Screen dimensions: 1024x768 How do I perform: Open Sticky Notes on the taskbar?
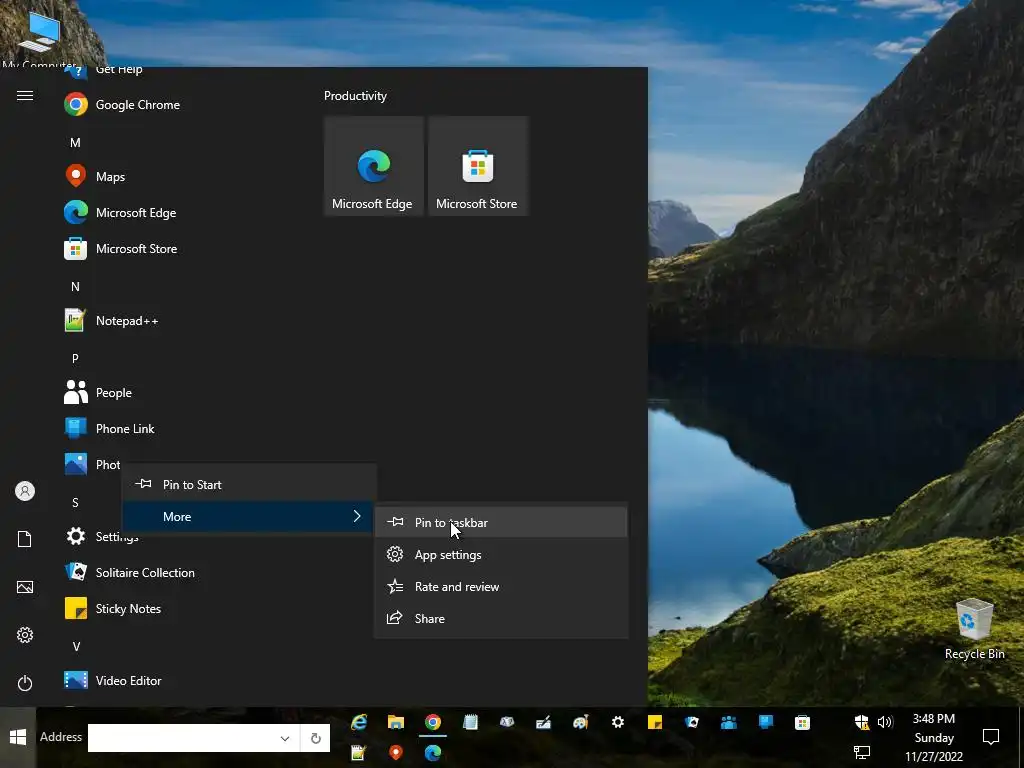pos(655,722)
